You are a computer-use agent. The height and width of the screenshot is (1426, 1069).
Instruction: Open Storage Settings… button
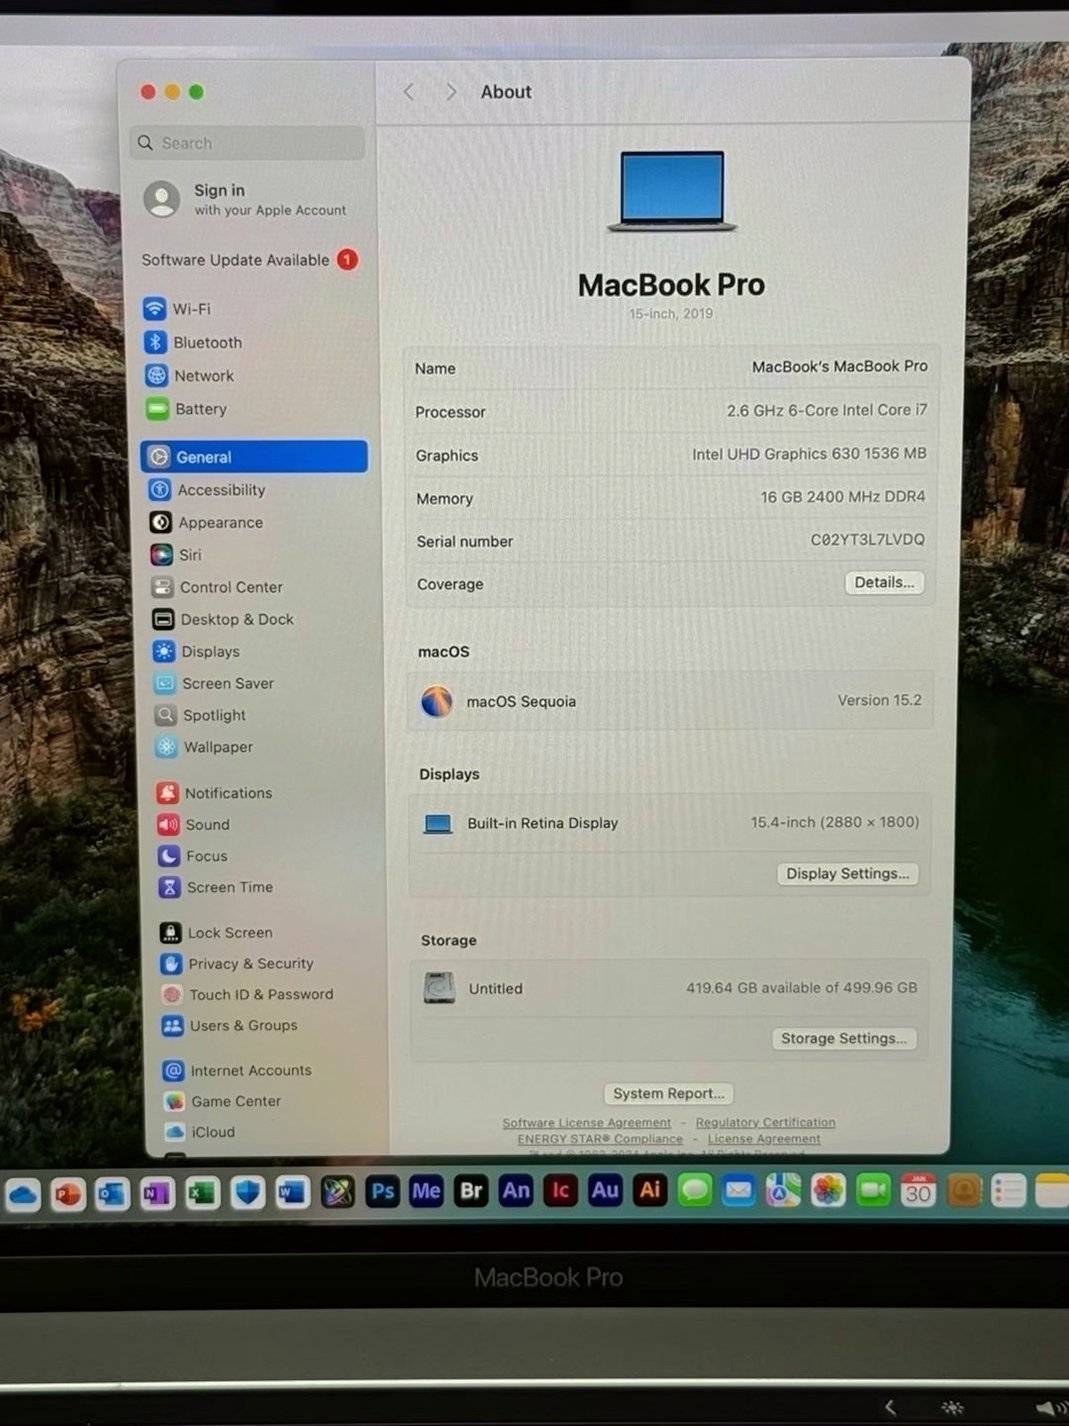click(x=843, y=1038)
